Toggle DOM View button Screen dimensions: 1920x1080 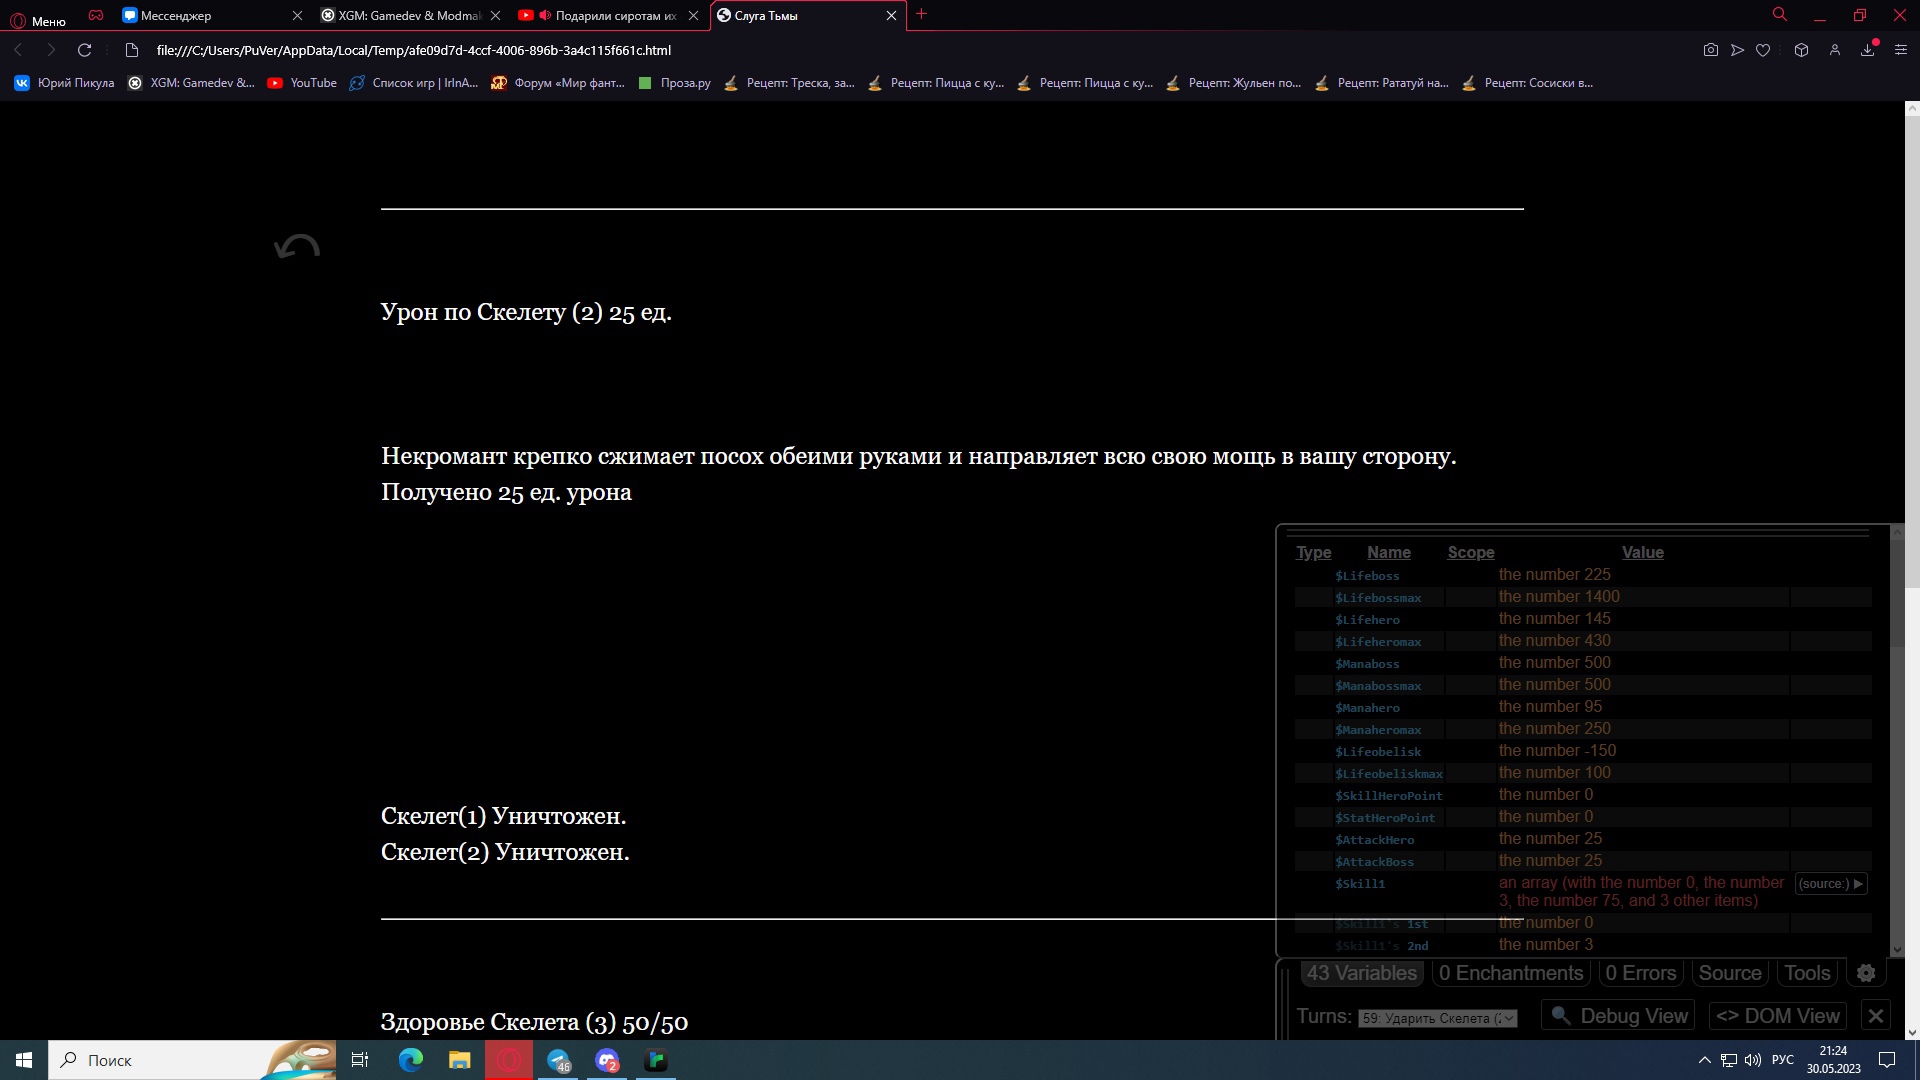1778,1016
